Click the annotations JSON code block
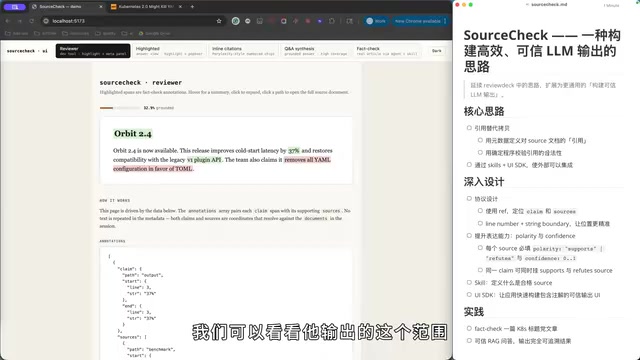Viewport: 640px width, 360px height. point(226,304)
